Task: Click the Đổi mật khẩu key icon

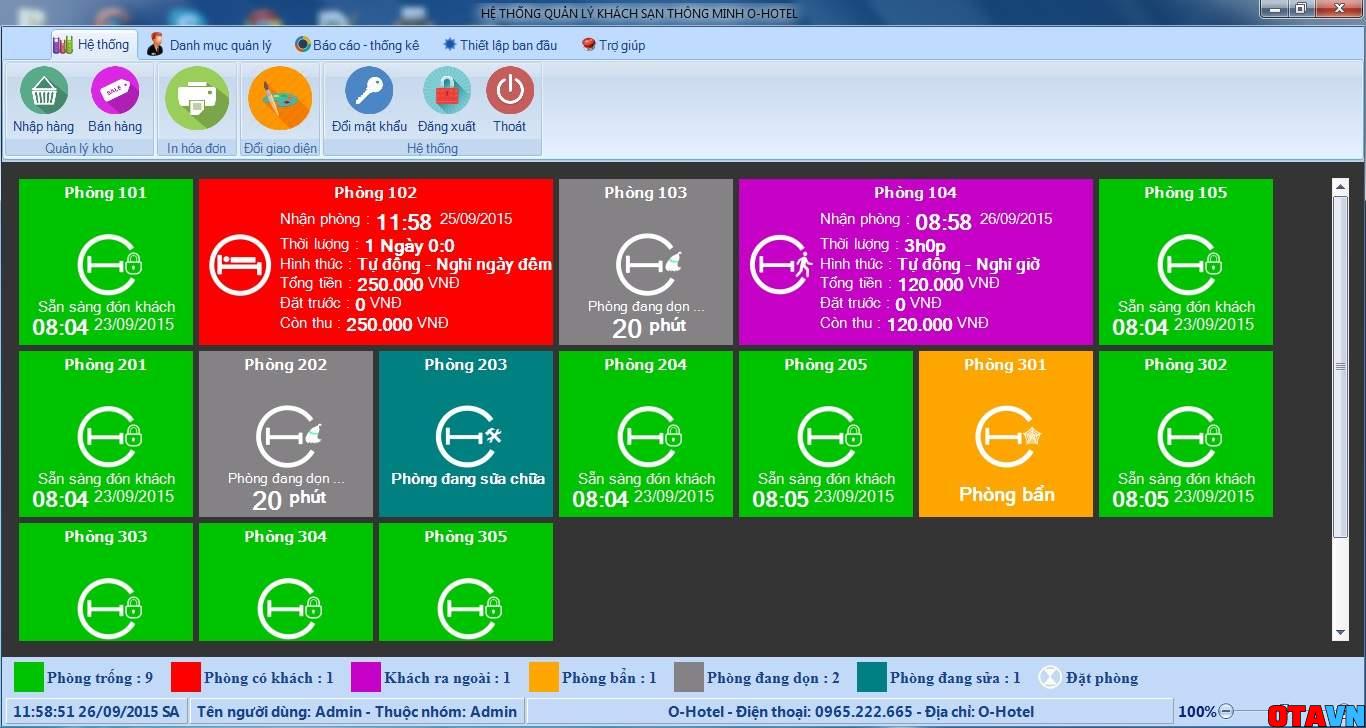Action: click(369, 91)
